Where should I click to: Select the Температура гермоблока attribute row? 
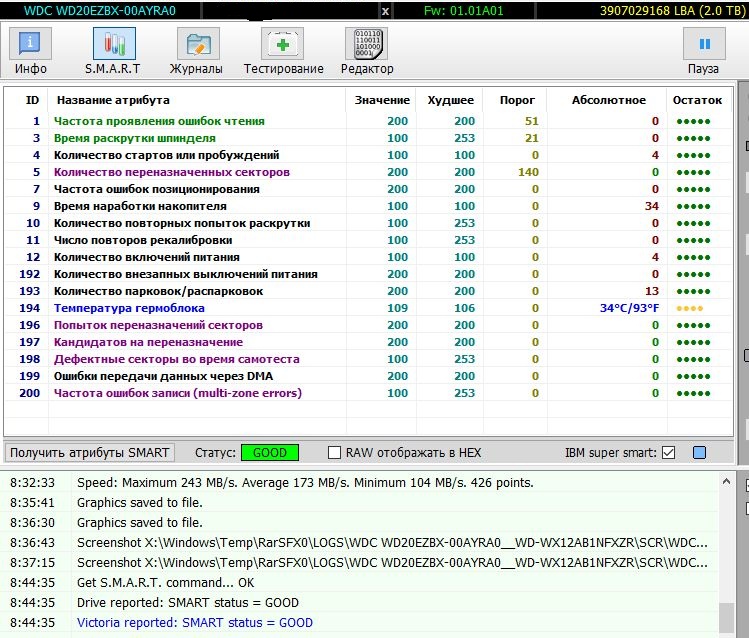[x=129, y=308]
